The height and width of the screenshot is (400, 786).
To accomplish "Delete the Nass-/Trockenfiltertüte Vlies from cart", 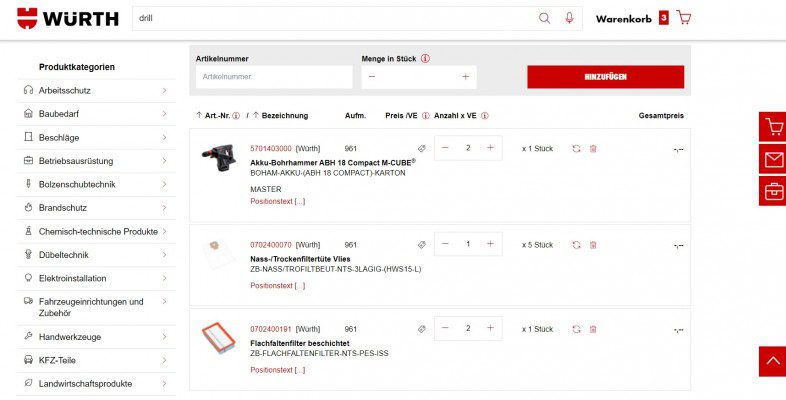I will (x=593, y=245).
